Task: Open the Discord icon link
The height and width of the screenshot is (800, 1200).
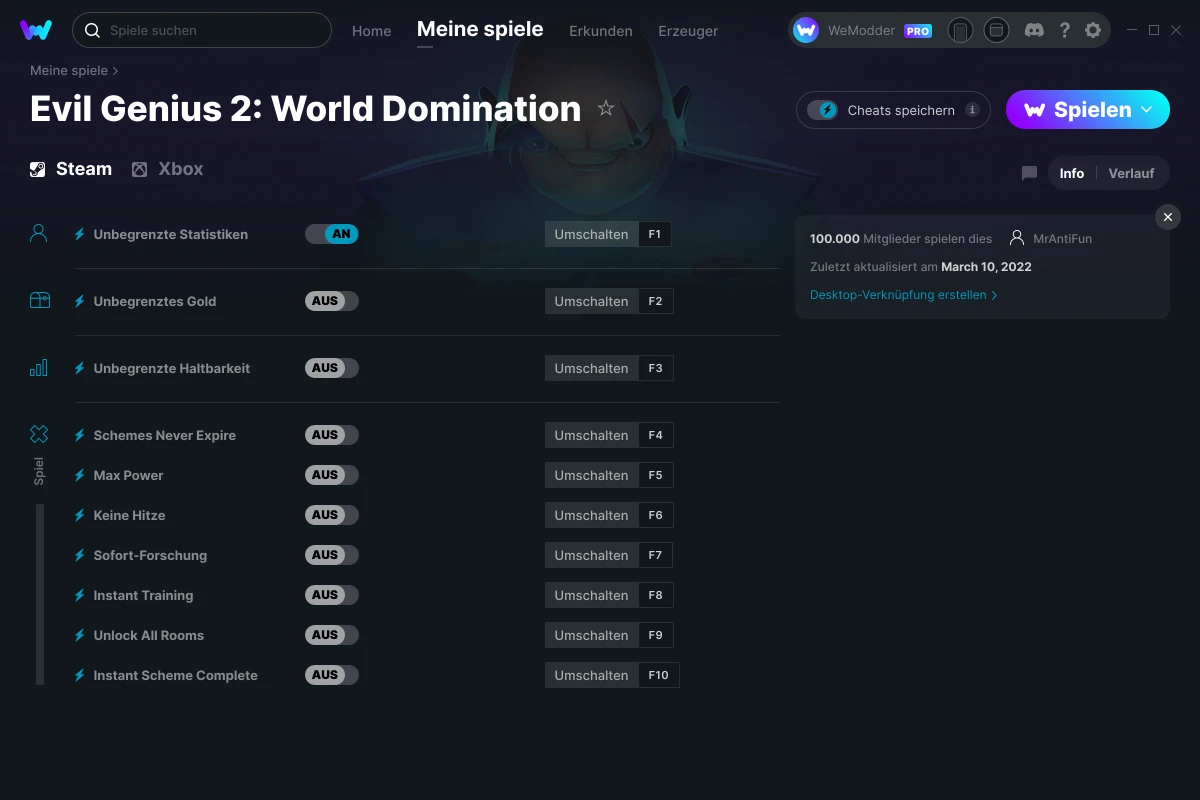Action: (x=1035, y=30)
